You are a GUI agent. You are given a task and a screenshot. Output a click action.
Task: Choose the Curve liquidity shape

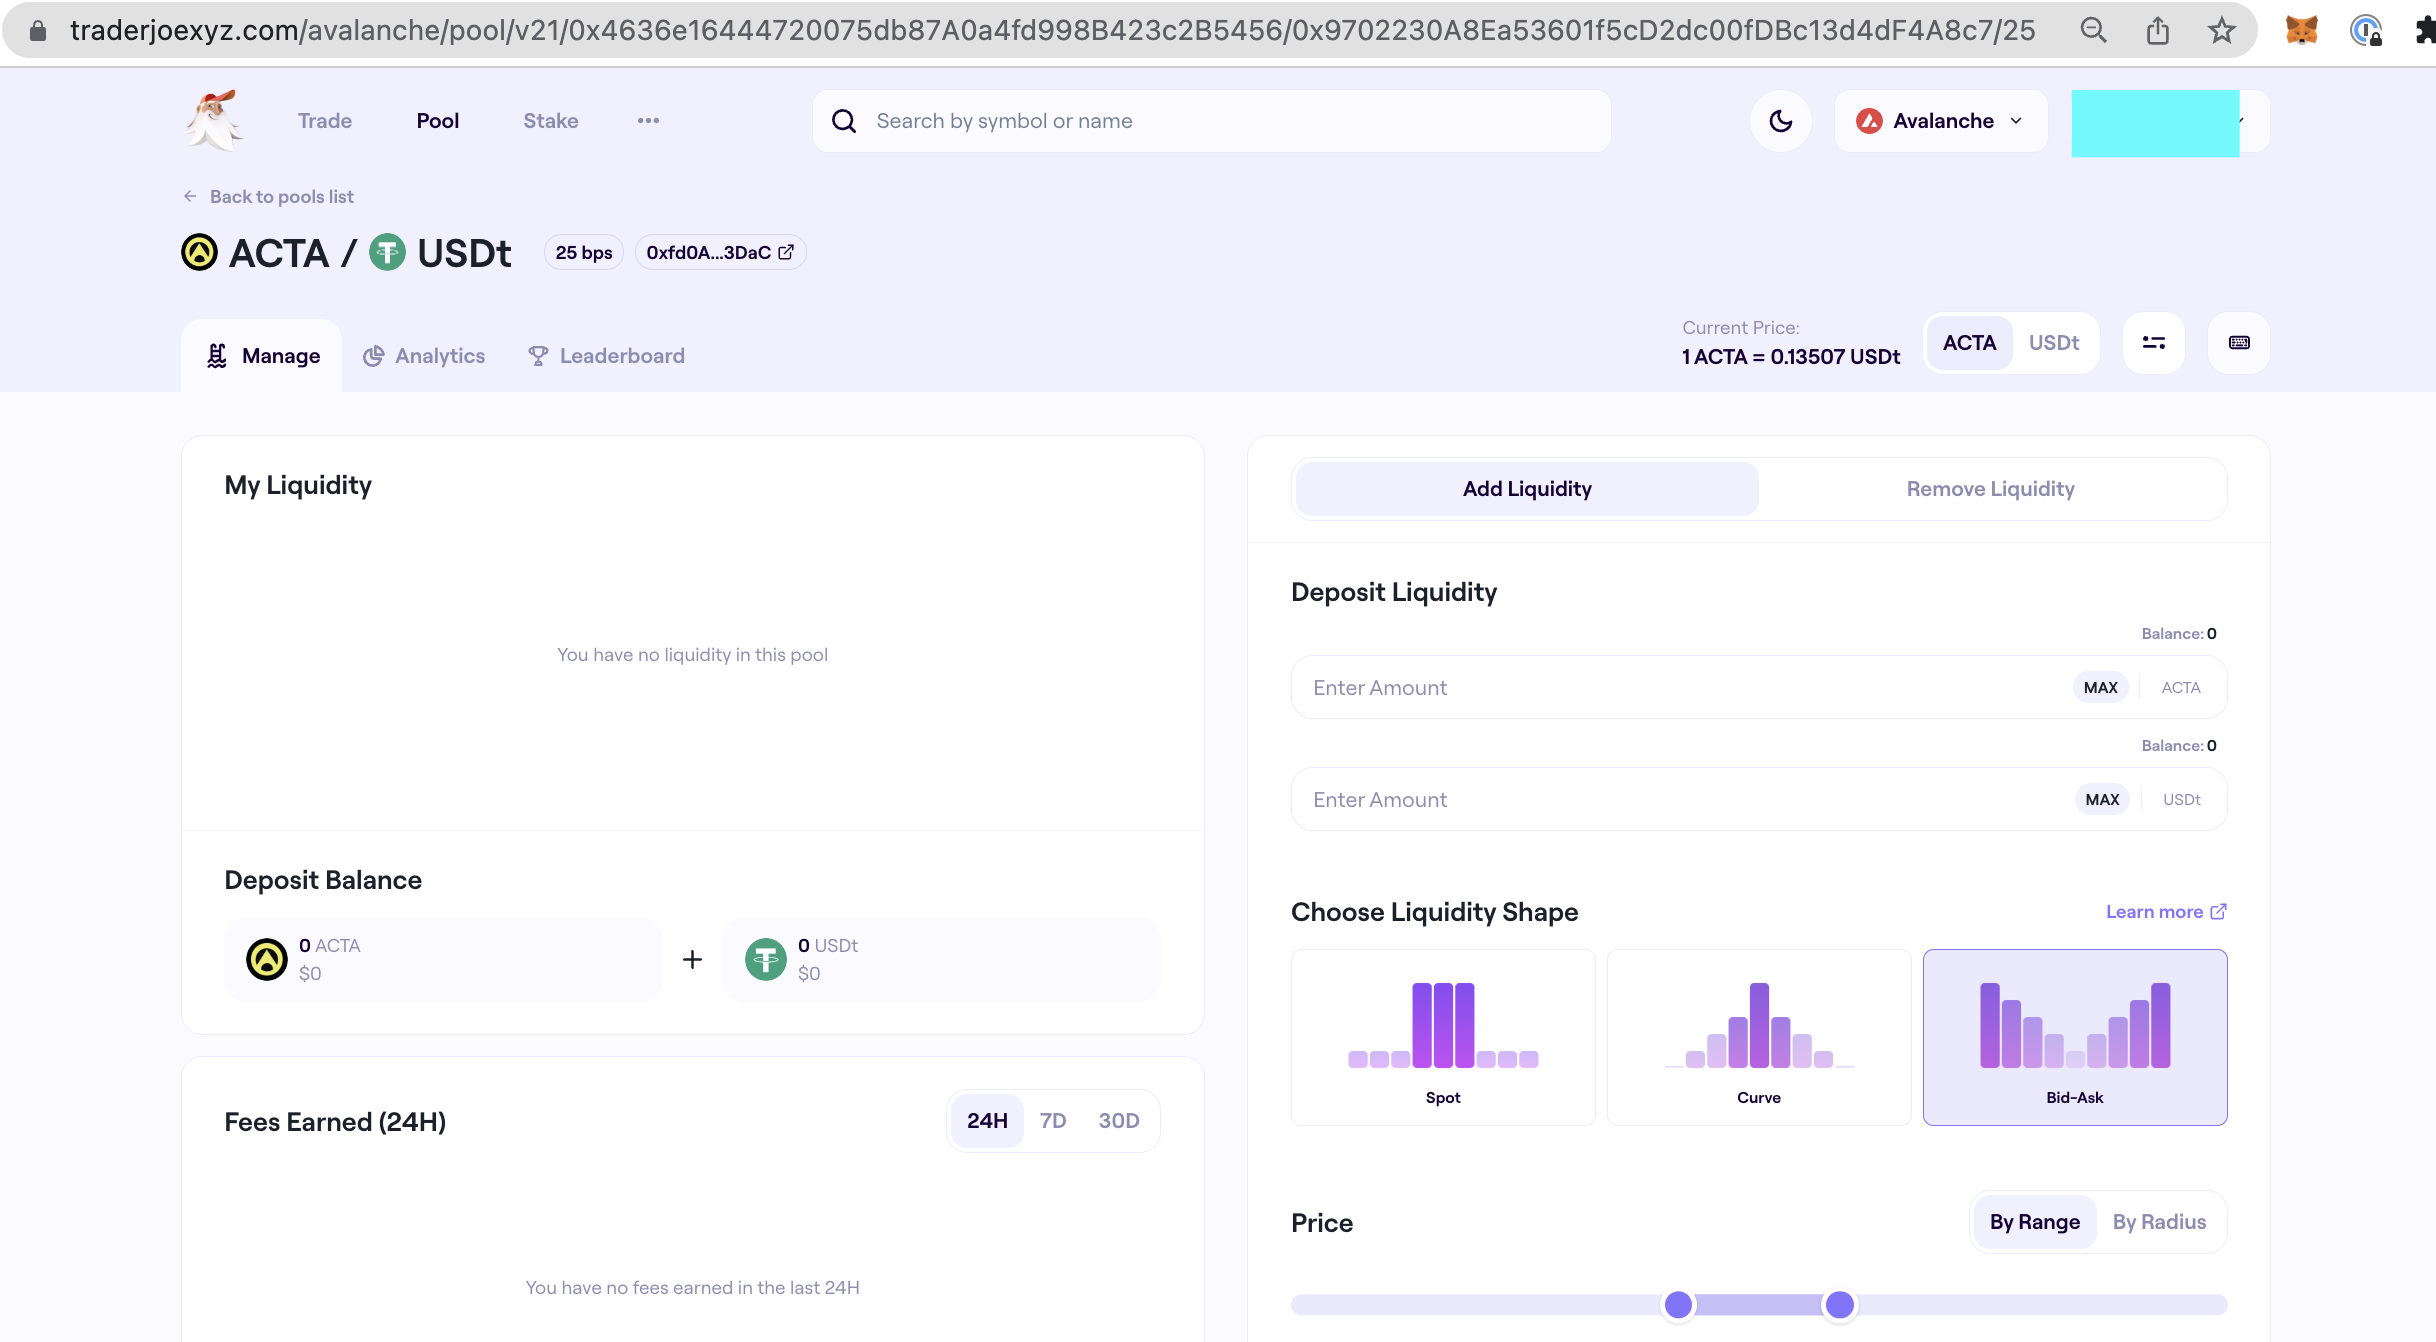[1758, 1037]
